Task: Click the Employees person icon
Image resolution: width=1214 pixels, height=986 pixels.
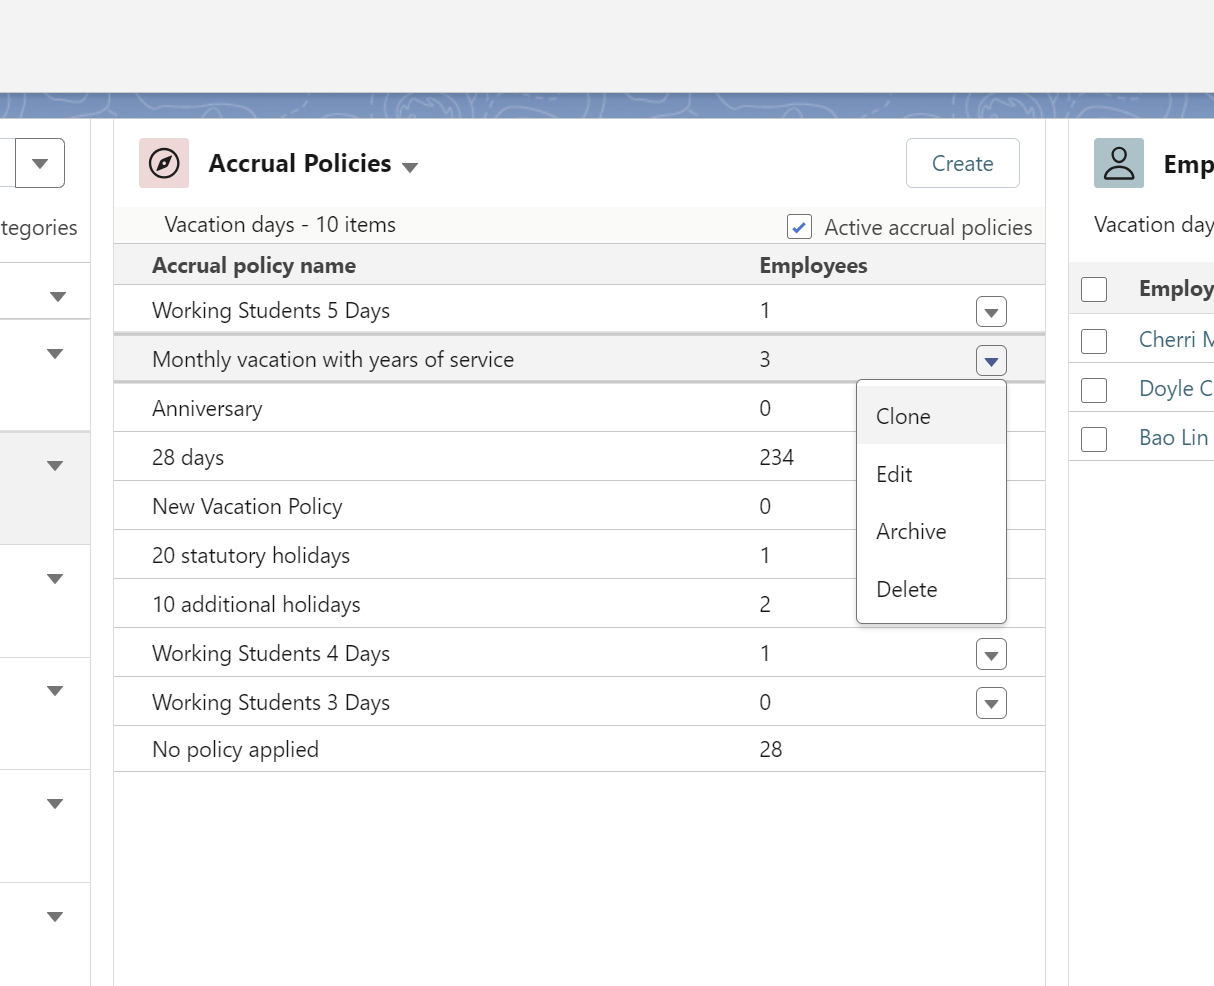Action: click(1118, 163)
